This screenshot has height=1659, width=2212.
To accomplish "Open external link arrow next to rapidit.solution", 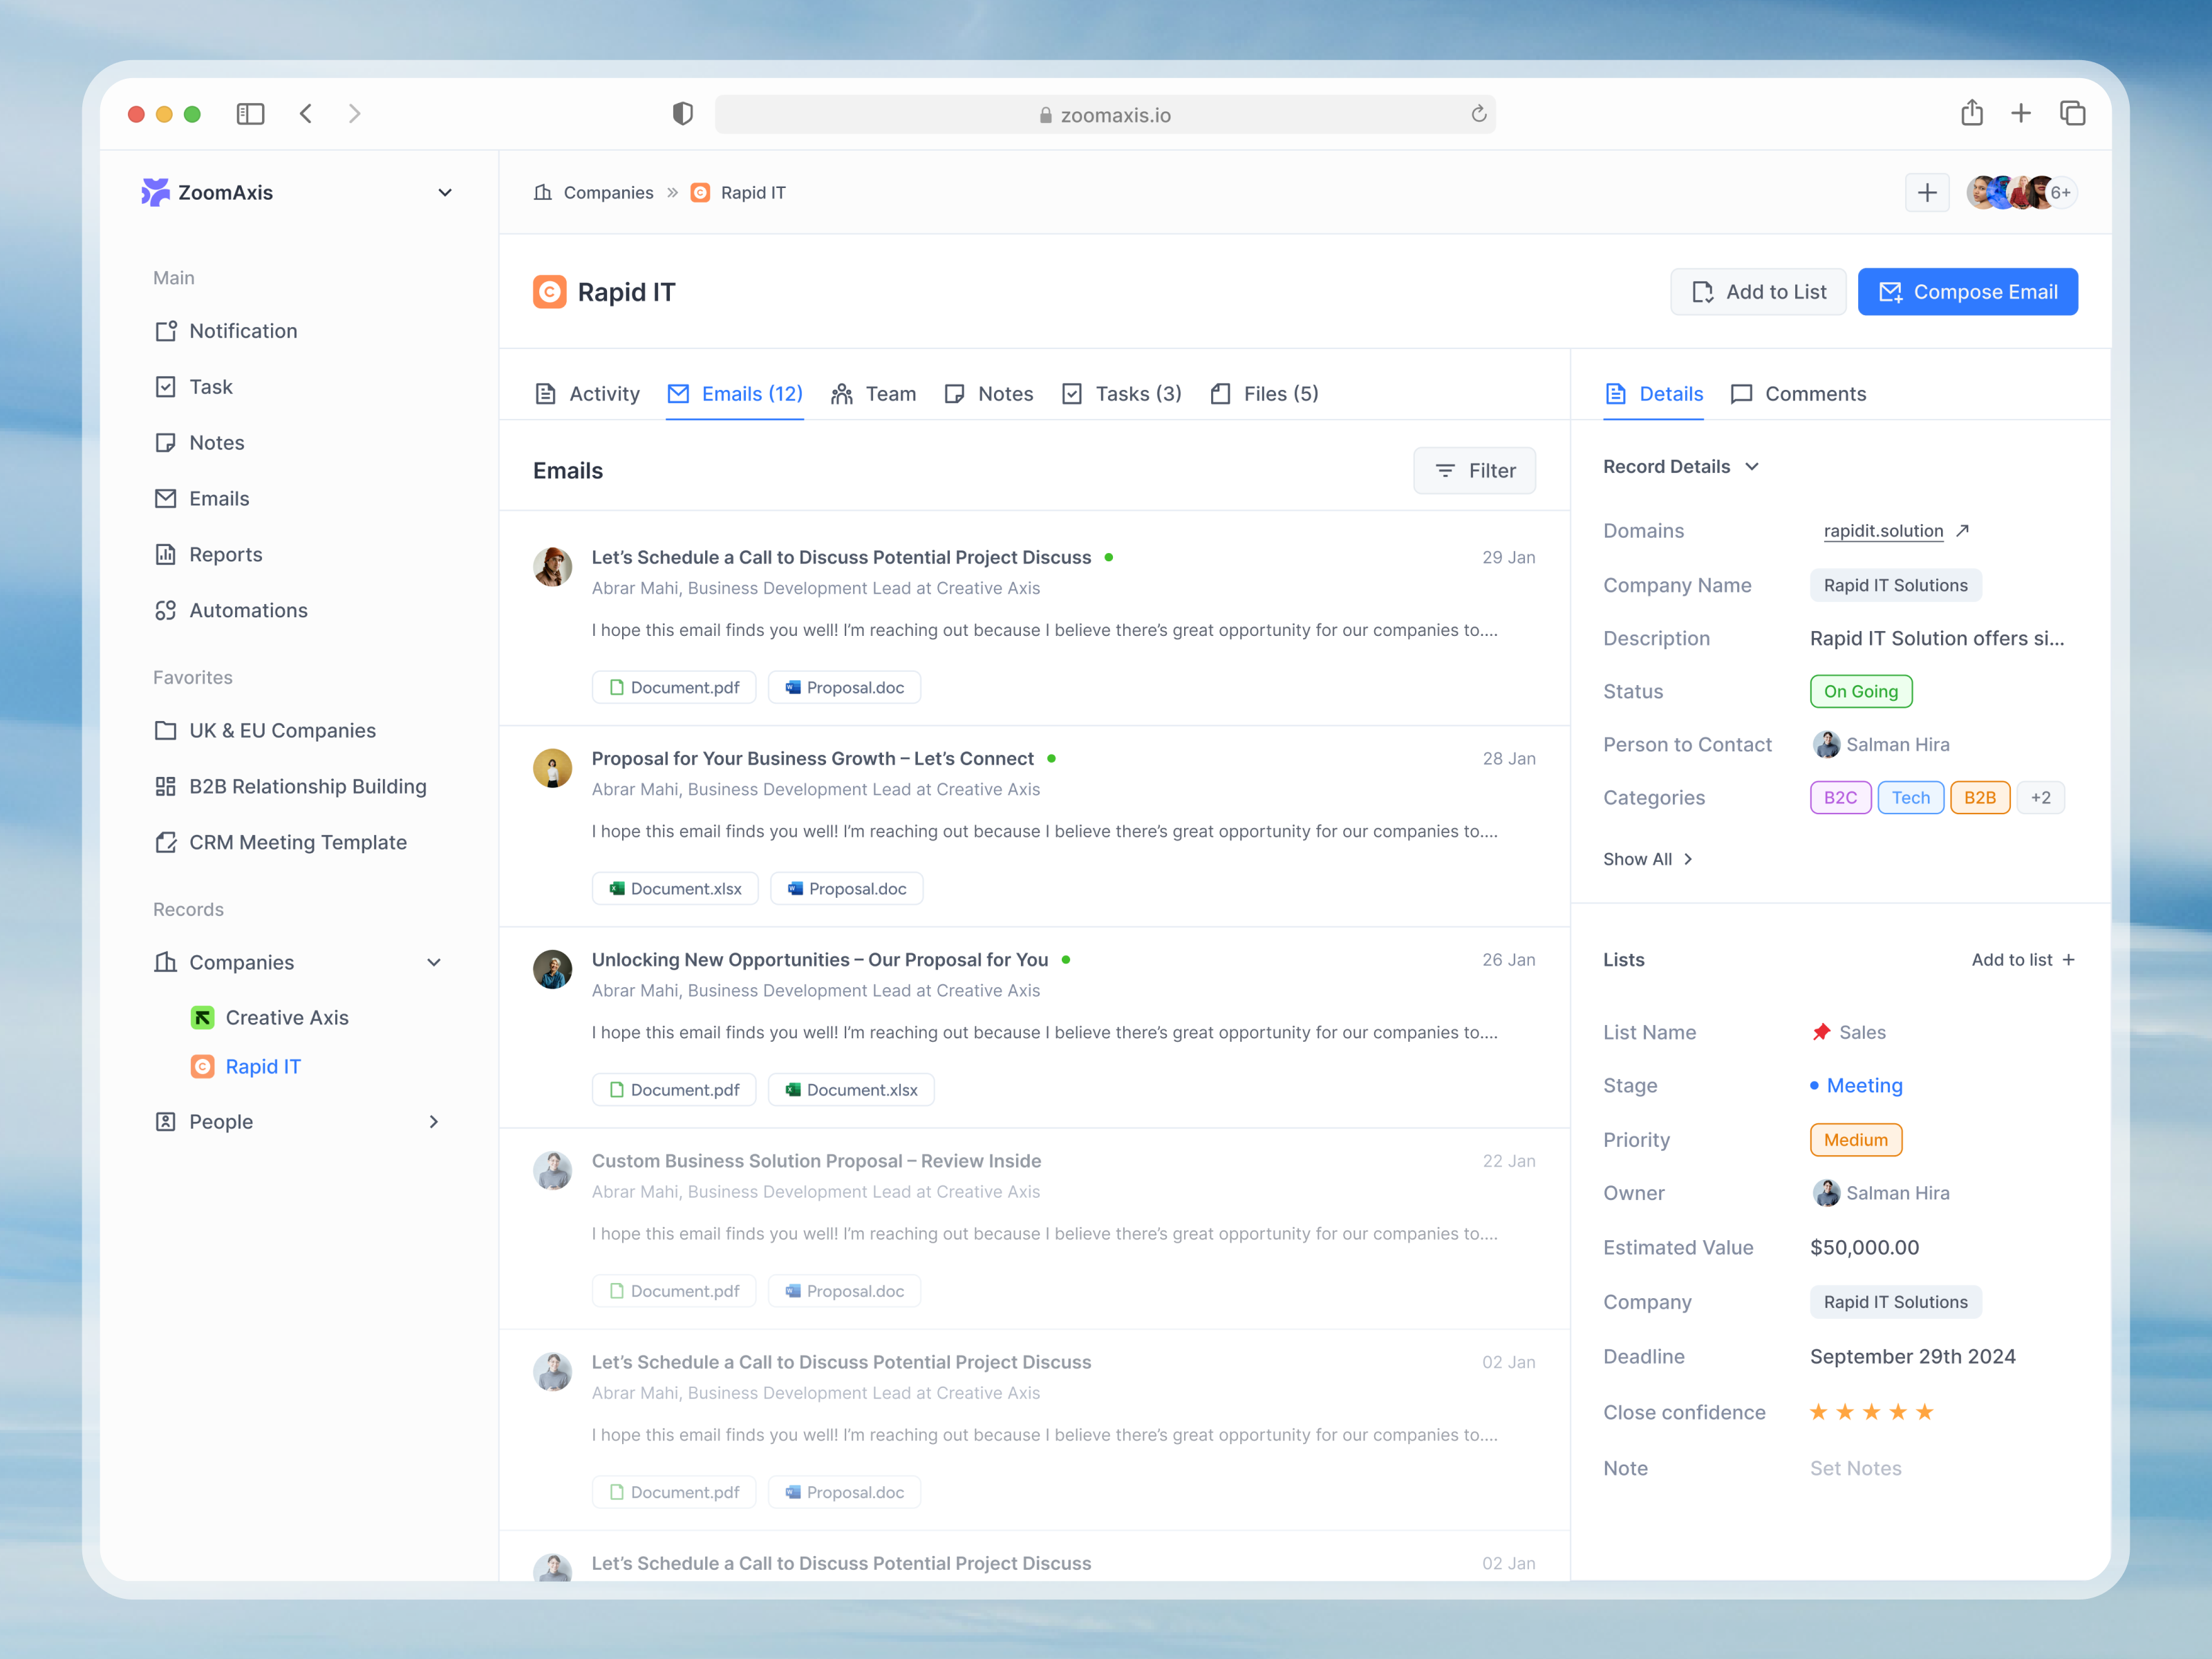I will [x=1962, y=531].
